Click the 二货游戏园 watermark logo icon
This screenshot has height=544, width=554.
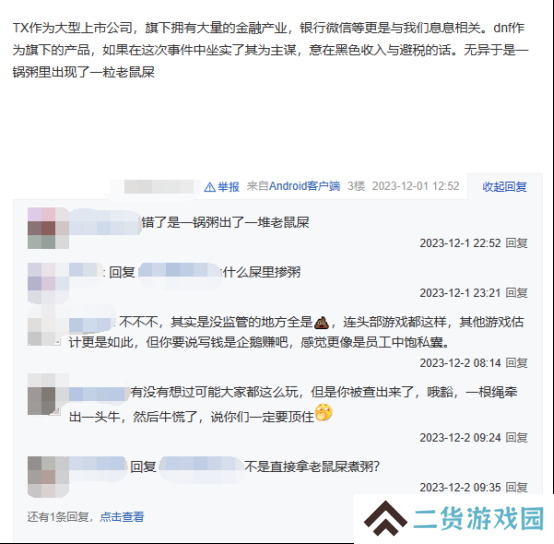click(x=385, y=518)
